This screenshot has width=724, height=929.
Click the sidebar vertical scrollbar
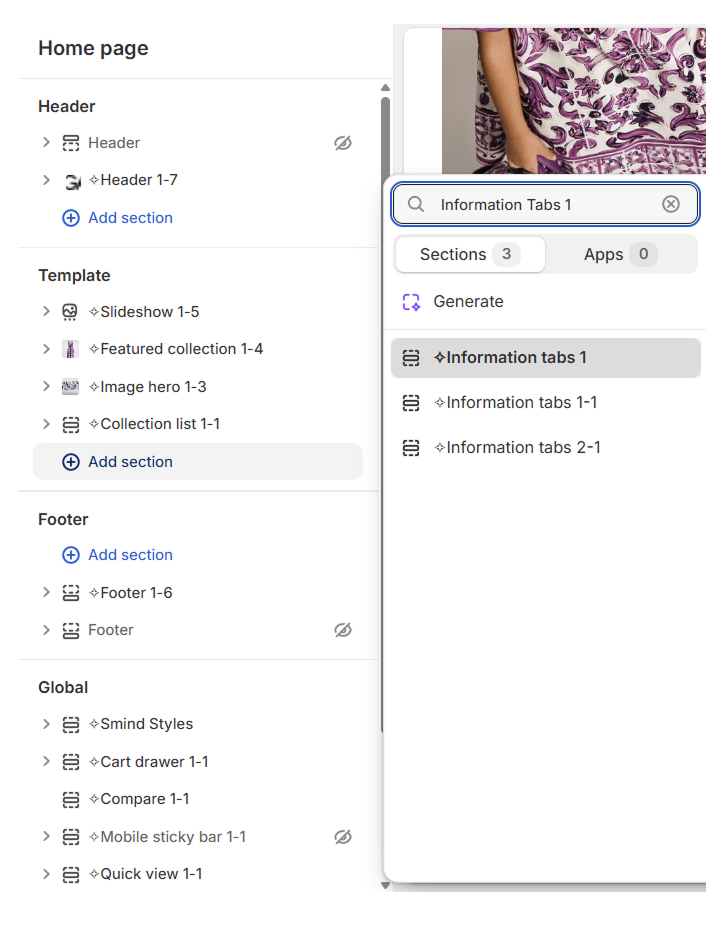385,415
